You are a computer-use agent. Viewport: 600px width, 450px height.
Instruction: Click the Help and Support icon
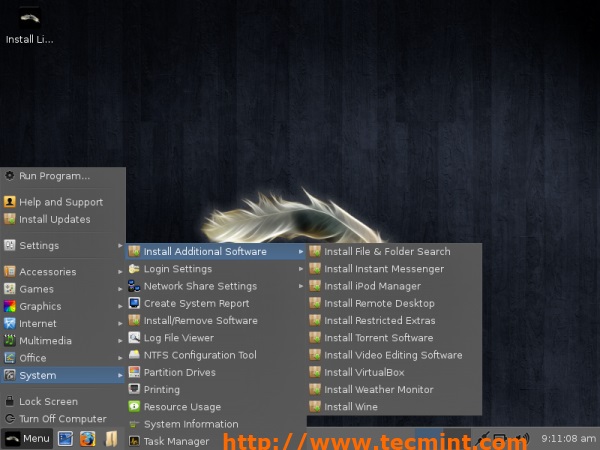coord(10,202)
